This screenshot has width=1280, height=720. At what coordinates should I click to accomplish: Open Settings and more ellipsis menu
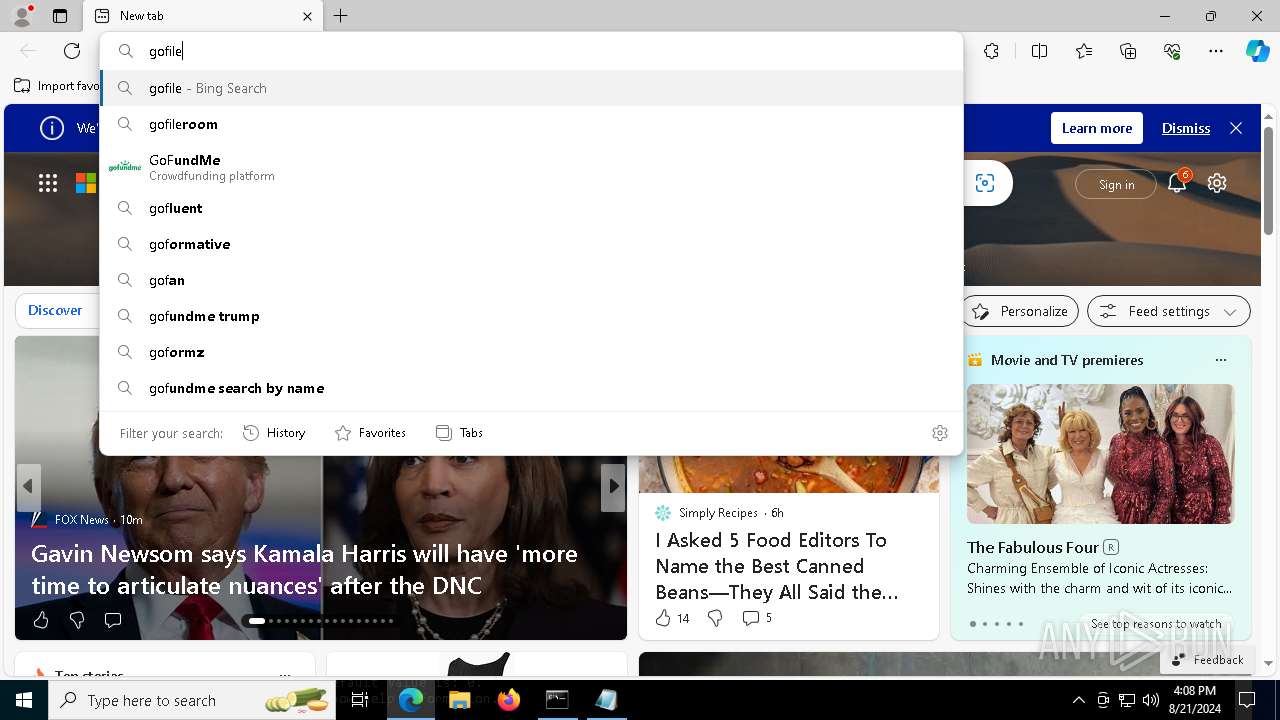click(1216, 51)
